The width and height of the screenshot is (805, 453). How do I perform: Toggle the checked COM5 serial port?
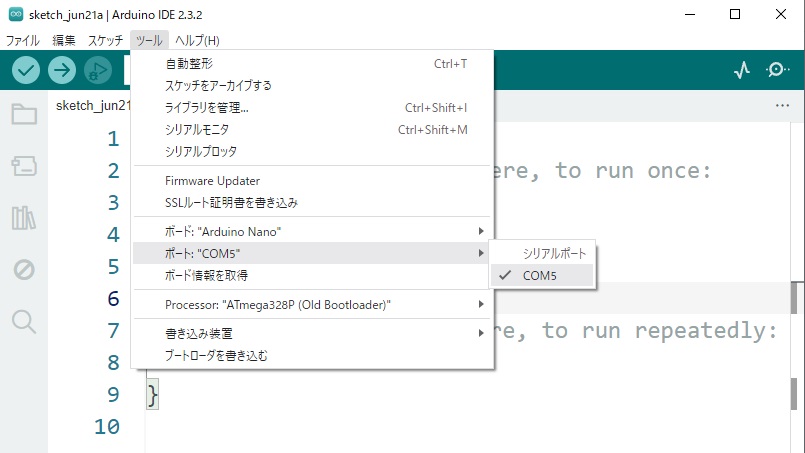(542, 275)
